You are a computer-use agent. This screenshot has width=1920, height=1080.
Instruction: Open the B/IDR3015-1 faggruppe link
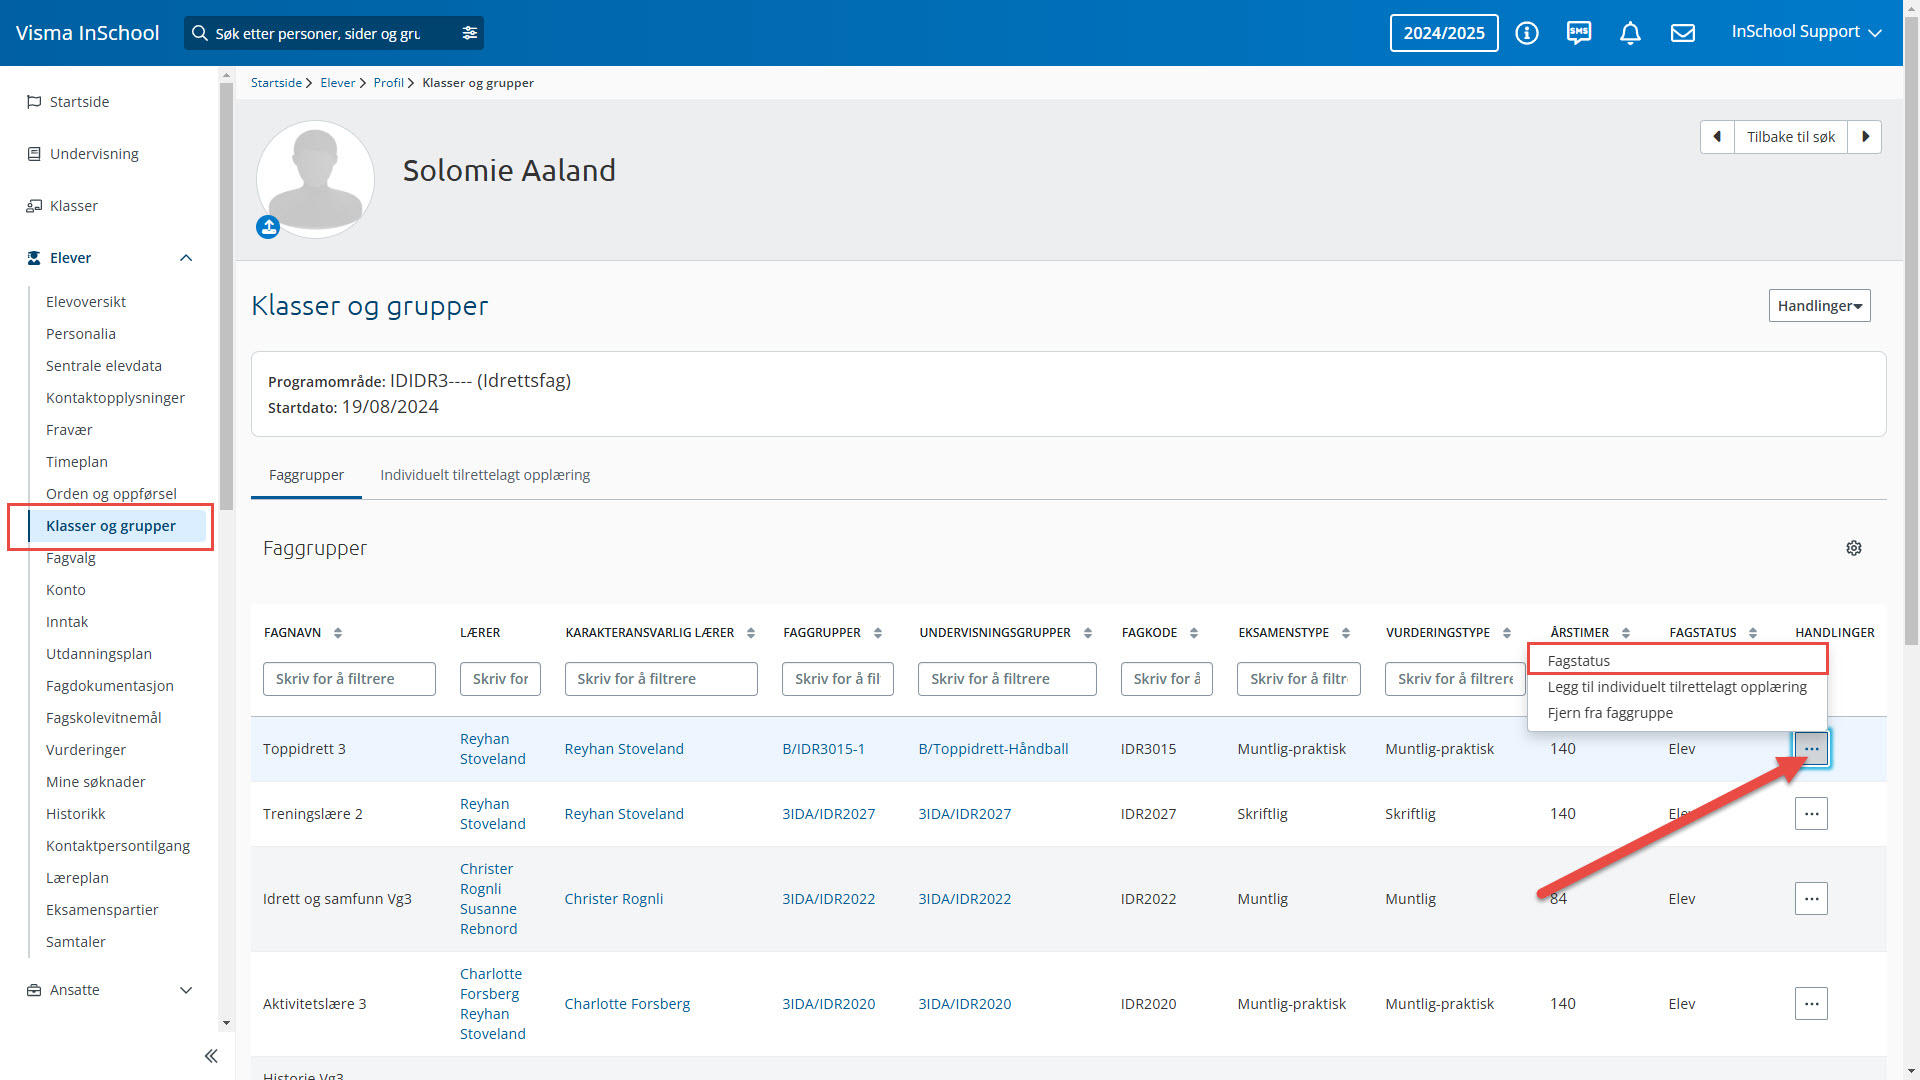click(x=823, y=749)
